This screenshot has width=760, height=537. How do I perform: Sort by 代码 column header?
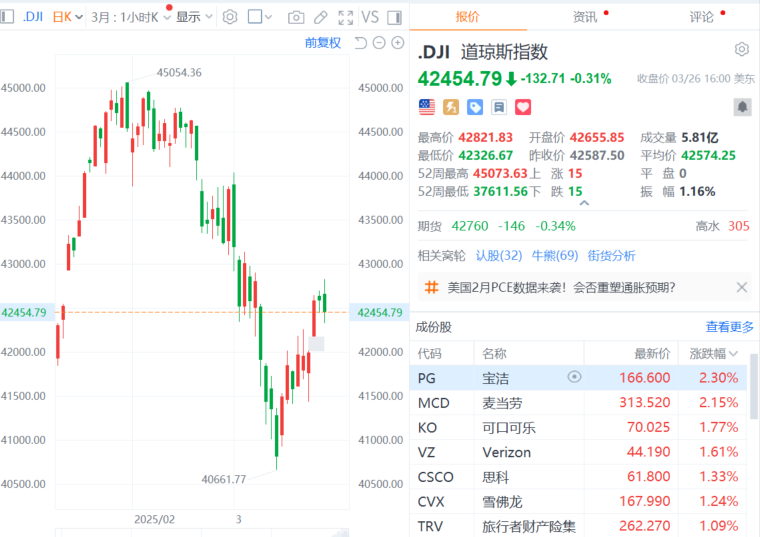click(429, 354)
